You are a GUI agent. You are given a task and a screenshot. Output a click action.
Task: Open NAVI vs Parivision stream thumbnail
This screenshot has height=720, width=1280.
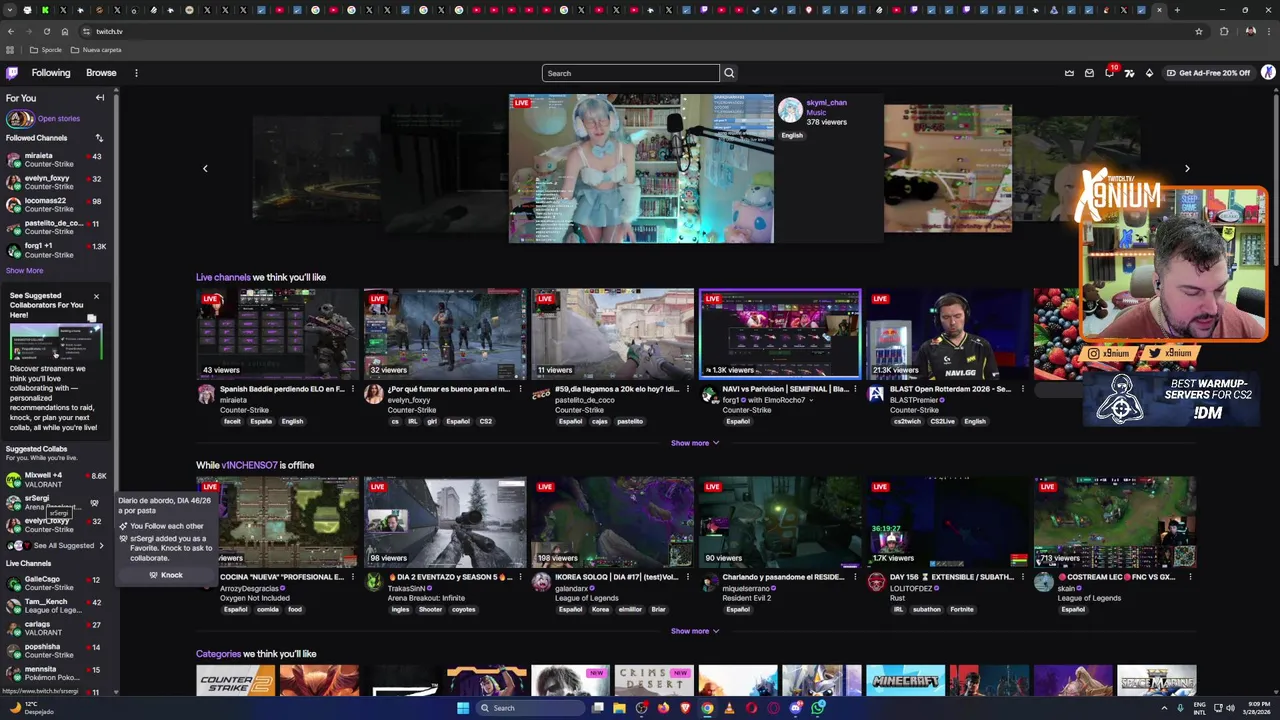pyautogui.click(x=780, y=334)
